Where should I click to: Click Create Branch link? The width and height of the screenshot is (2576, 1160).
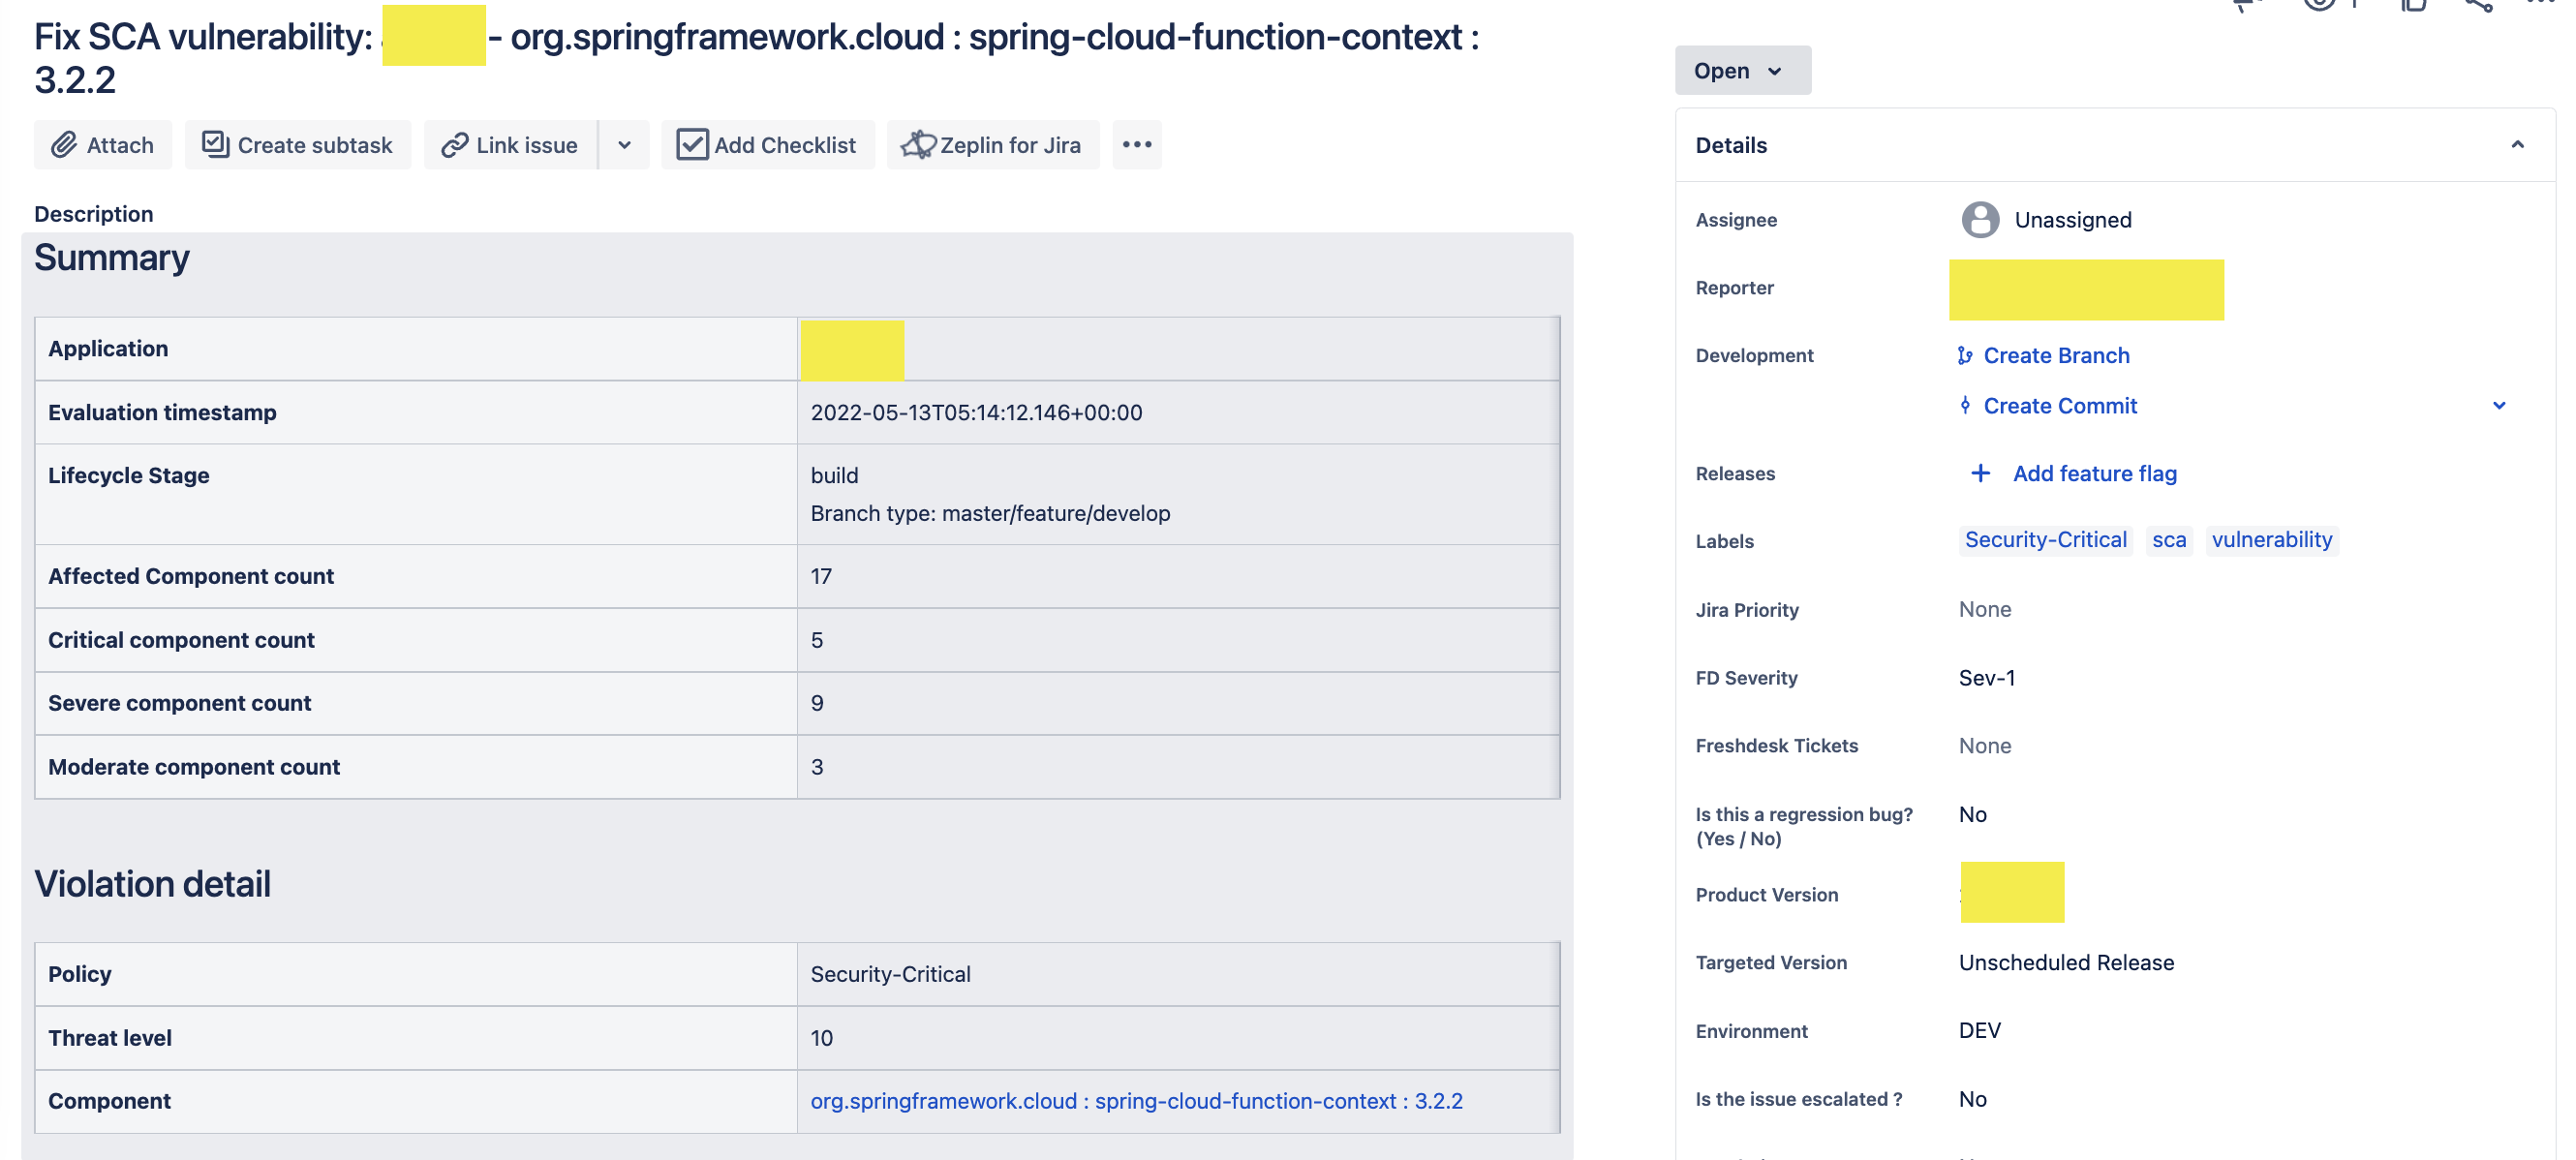point(2056,356)
